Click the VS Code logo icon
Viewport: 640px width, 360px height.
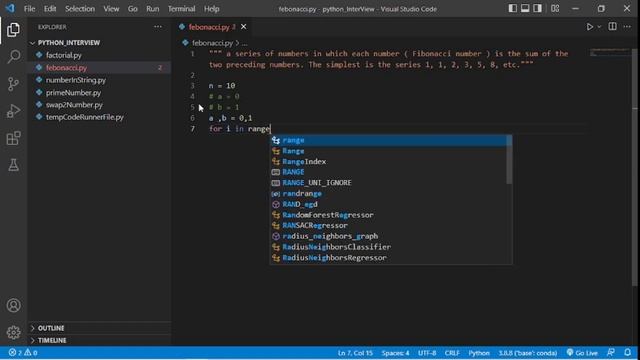(10, 8)
